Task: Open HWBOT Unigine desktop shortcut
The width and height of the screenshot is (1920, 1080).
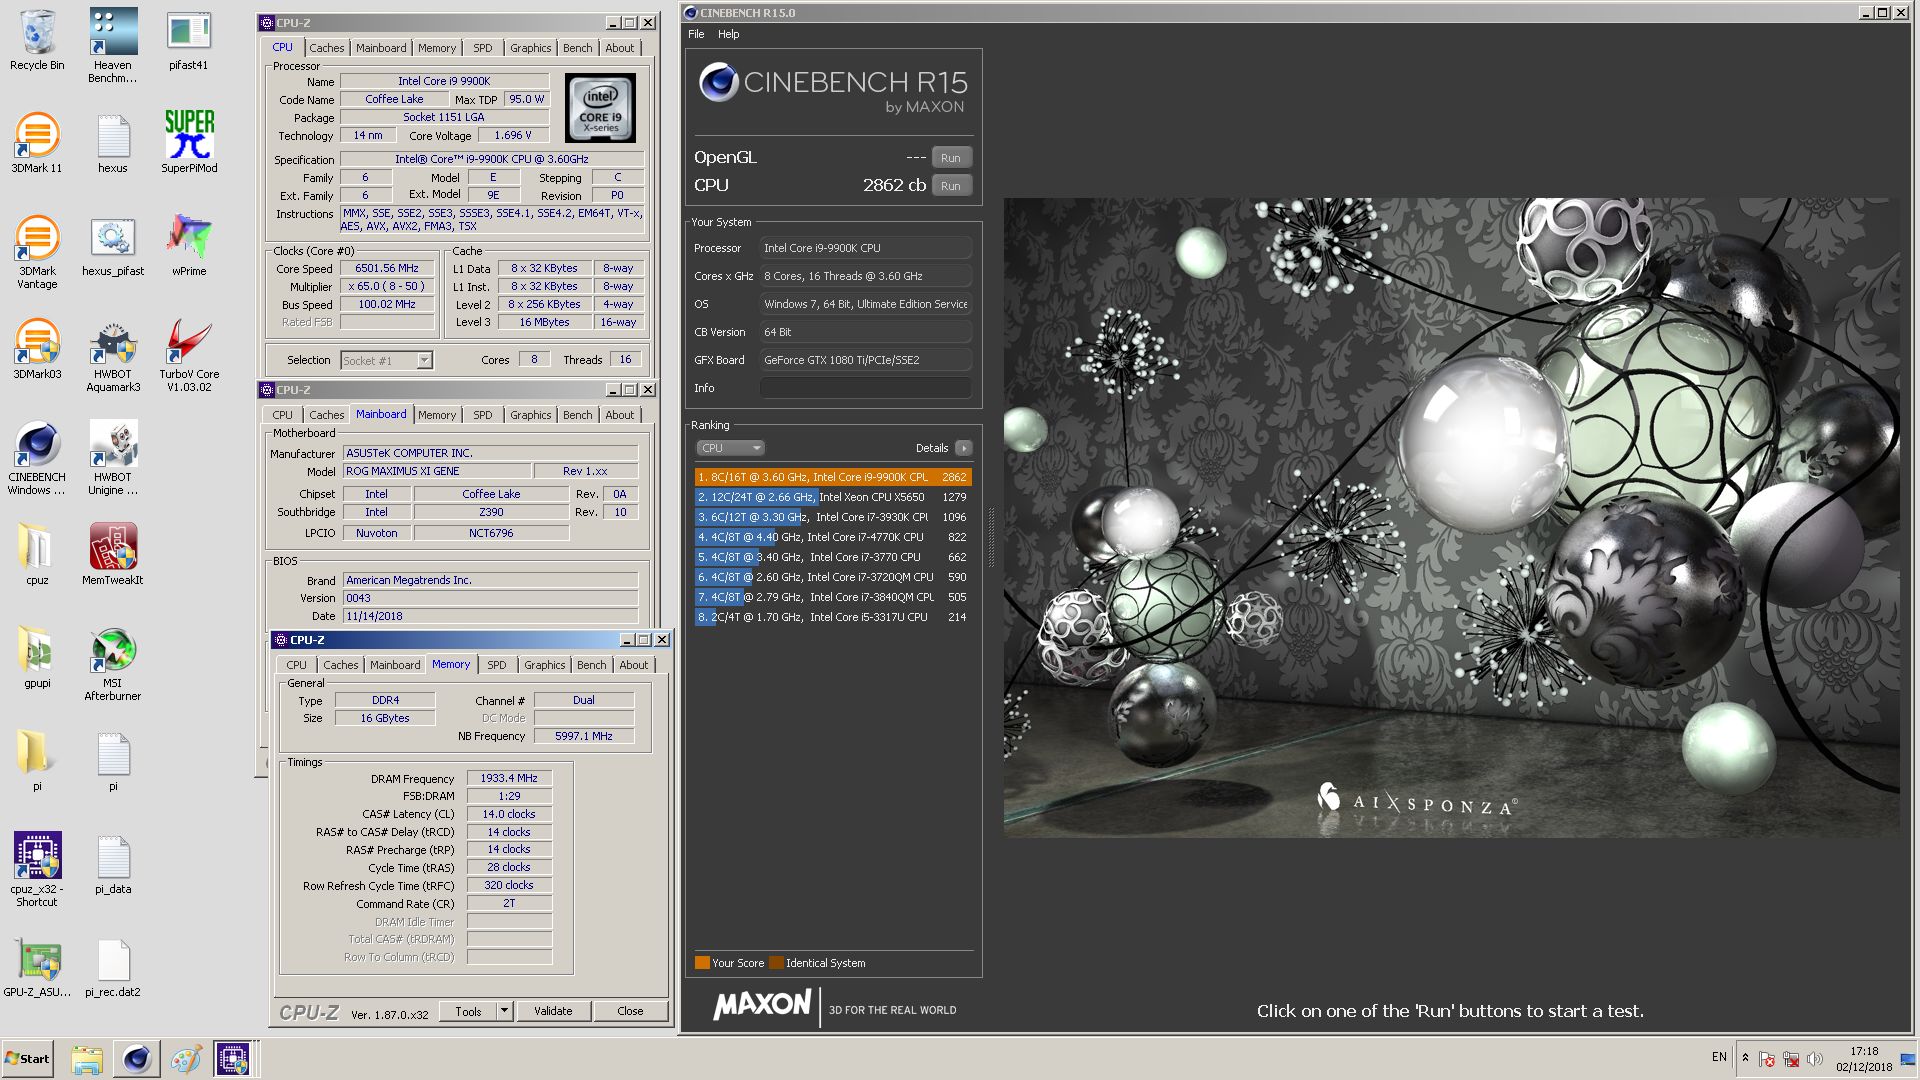Action: tap(113, 458)
